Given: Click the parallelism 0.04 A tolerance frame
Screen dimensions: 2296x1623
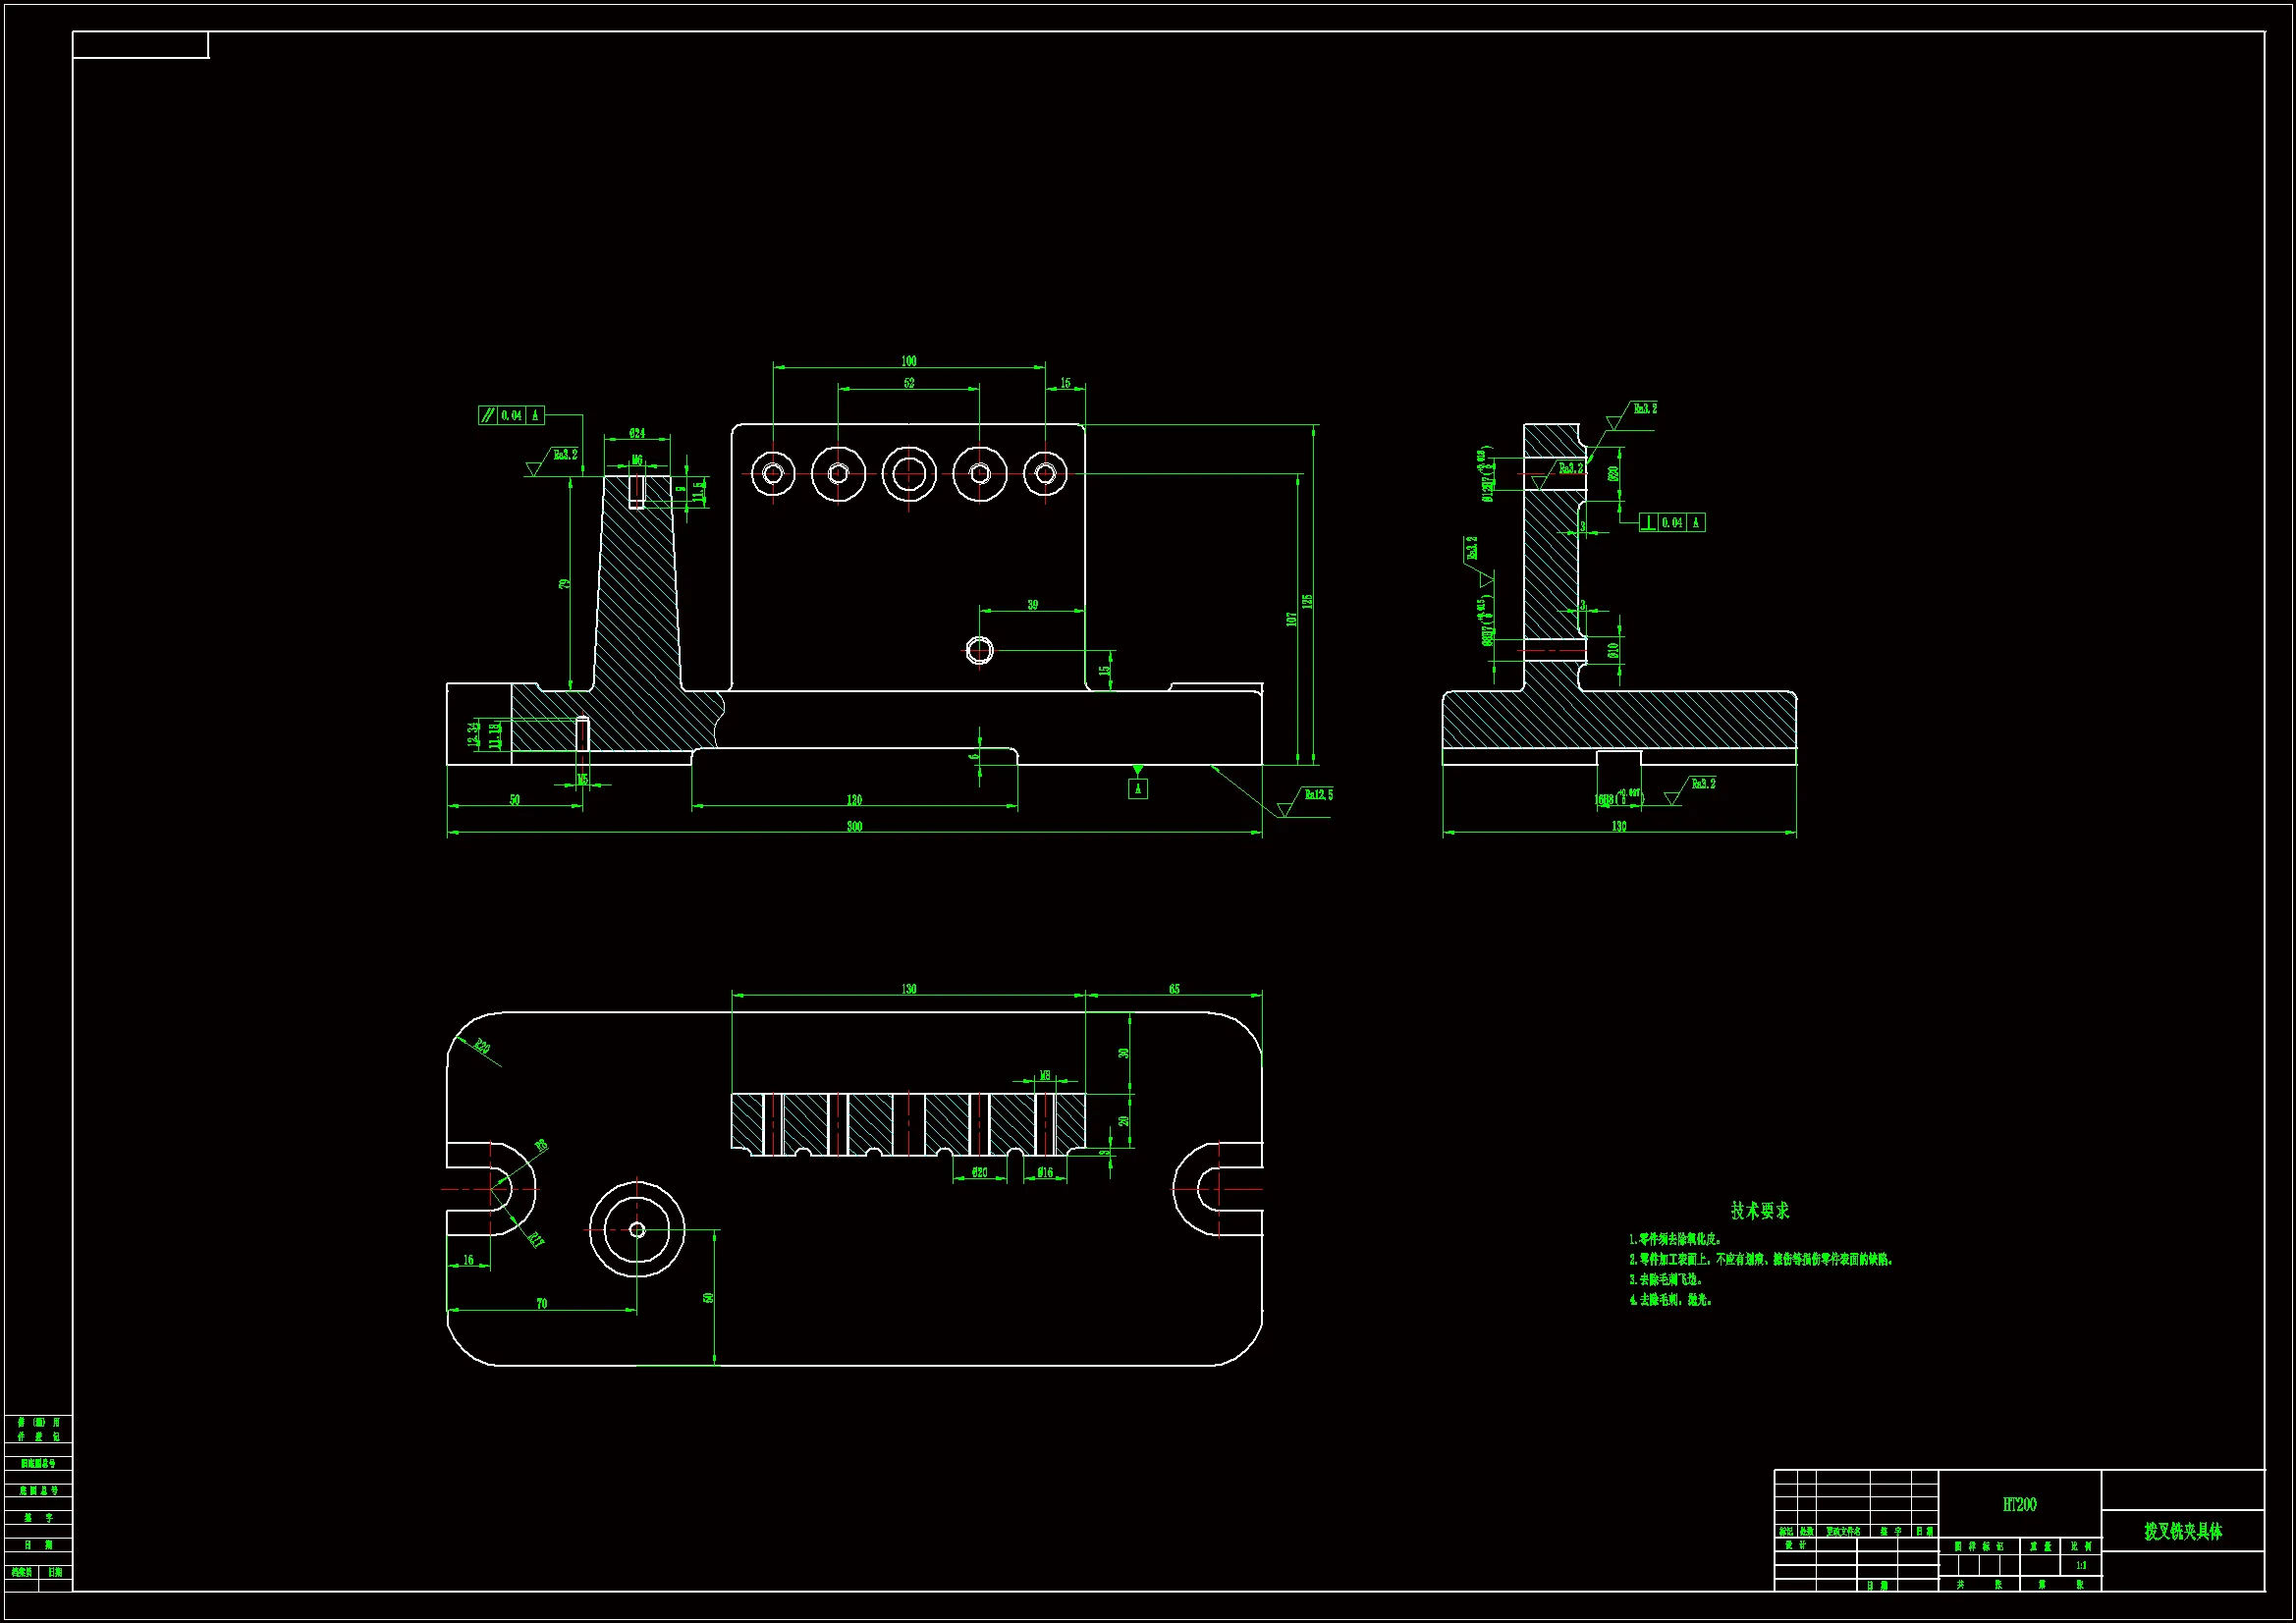Looking at the screenshot, I should [511, 415].
